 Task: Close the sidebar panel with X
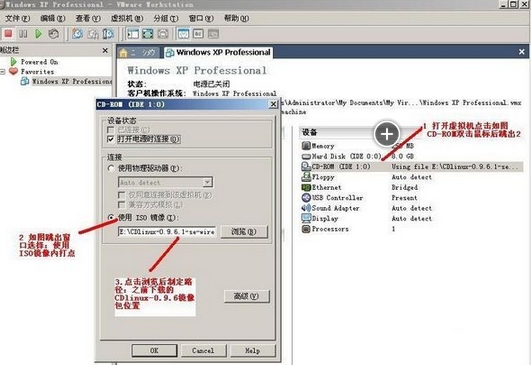(105, 50)
